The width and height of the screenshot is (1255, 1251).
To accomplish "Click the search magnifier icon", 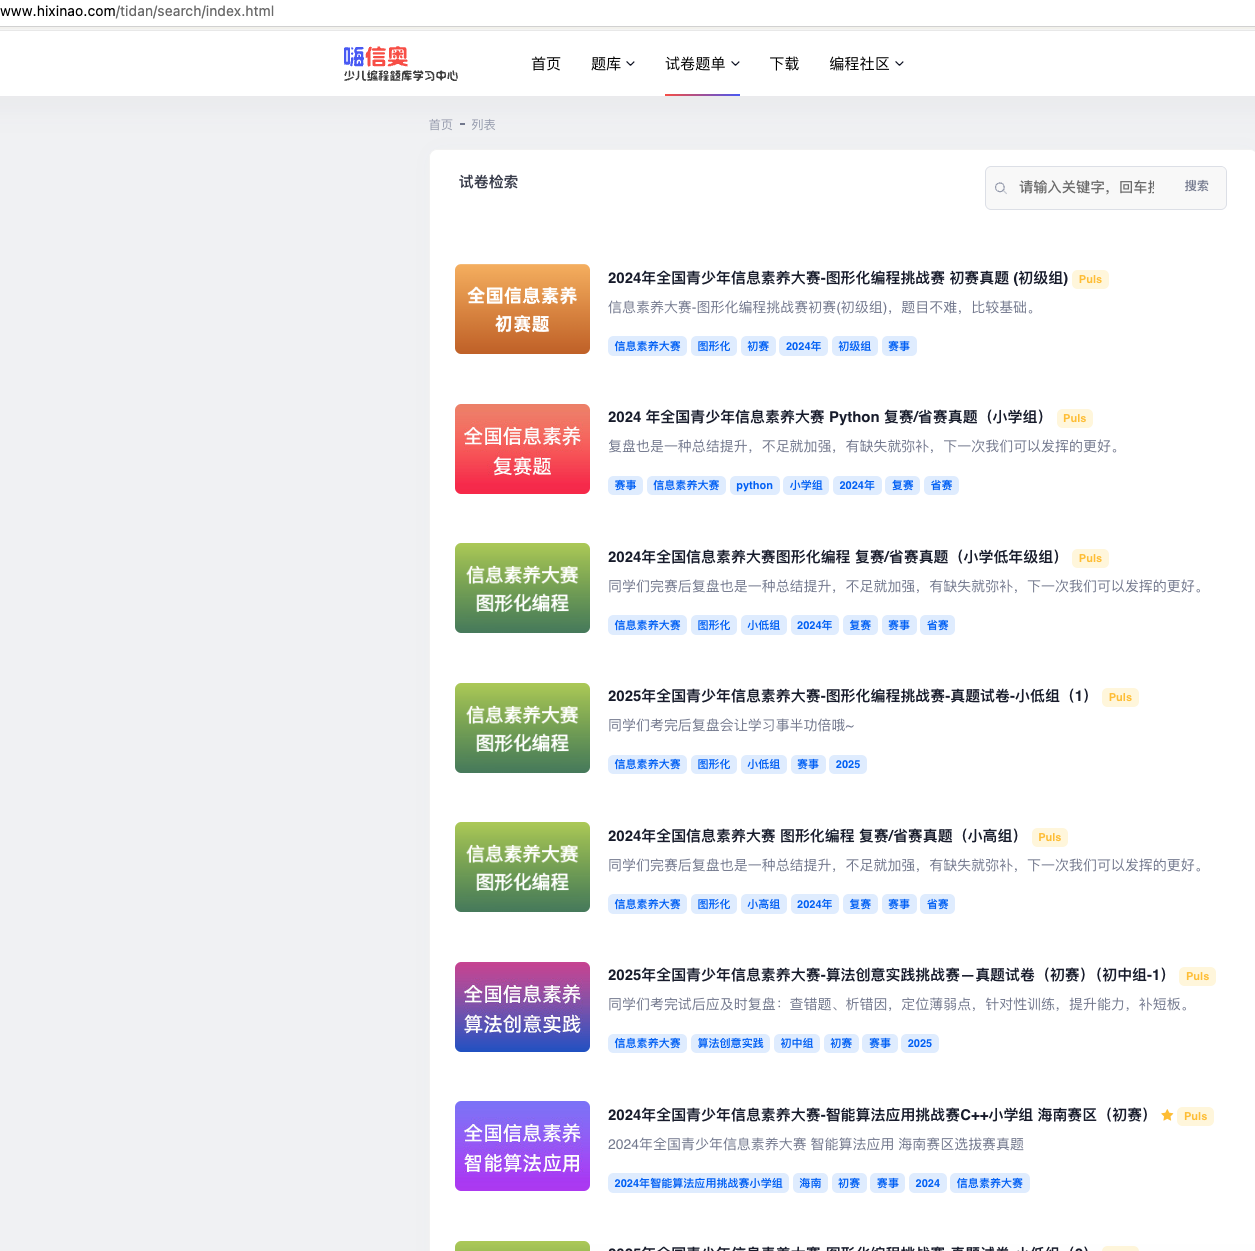I will click(x=1000, y=188).
